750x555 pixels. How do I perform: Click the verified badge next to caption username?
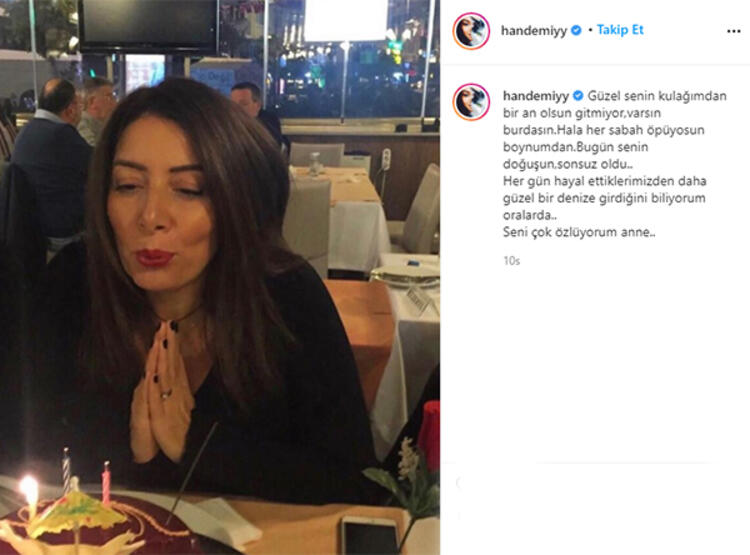tap(578, 96)
